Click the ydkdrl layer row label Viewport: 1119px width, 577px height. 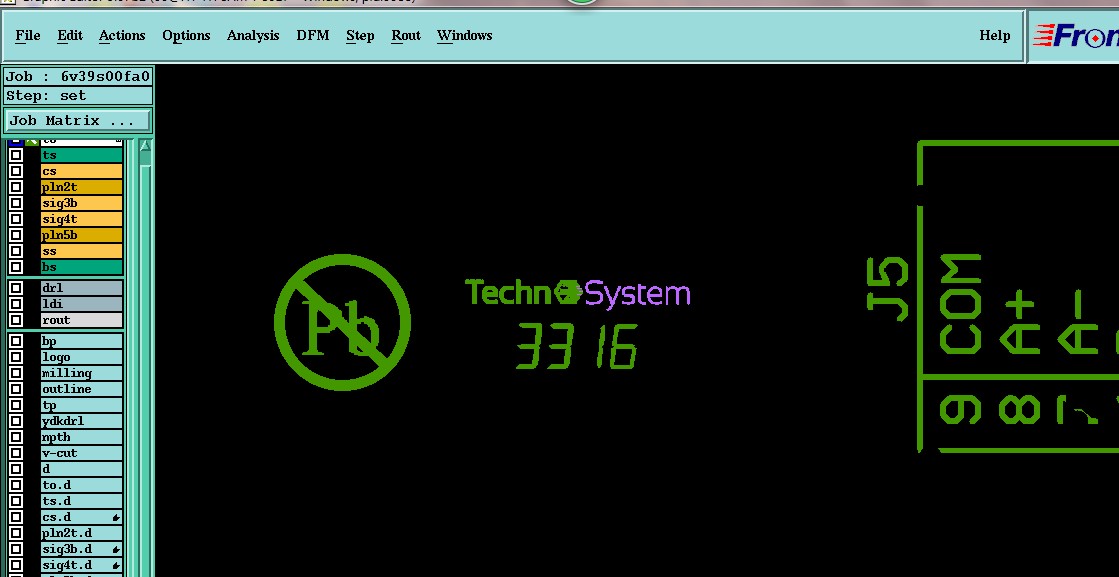(x=81, y=422)
